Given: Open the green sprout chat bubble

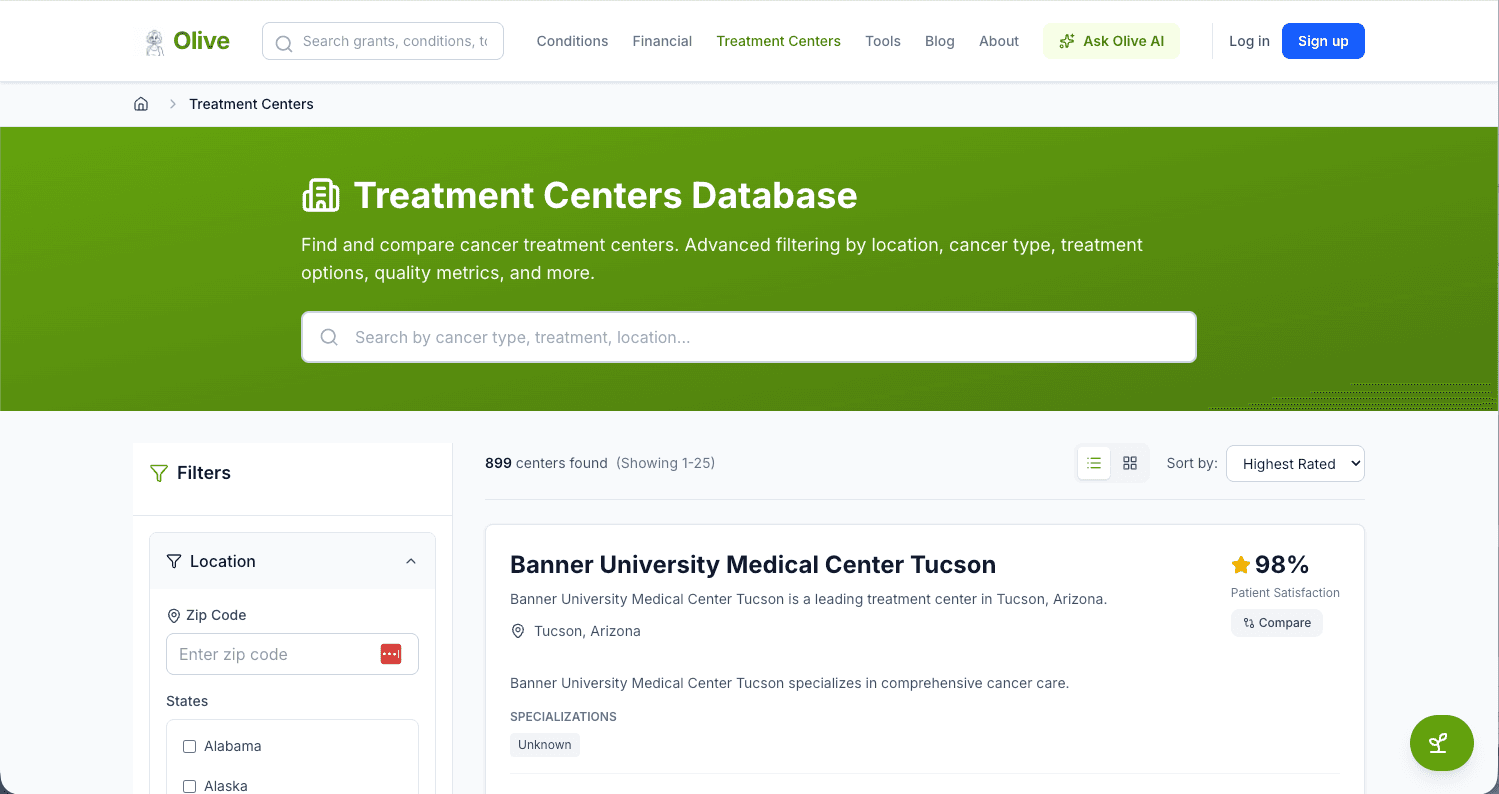Looking at the screenshot, I should [1441, 743].
